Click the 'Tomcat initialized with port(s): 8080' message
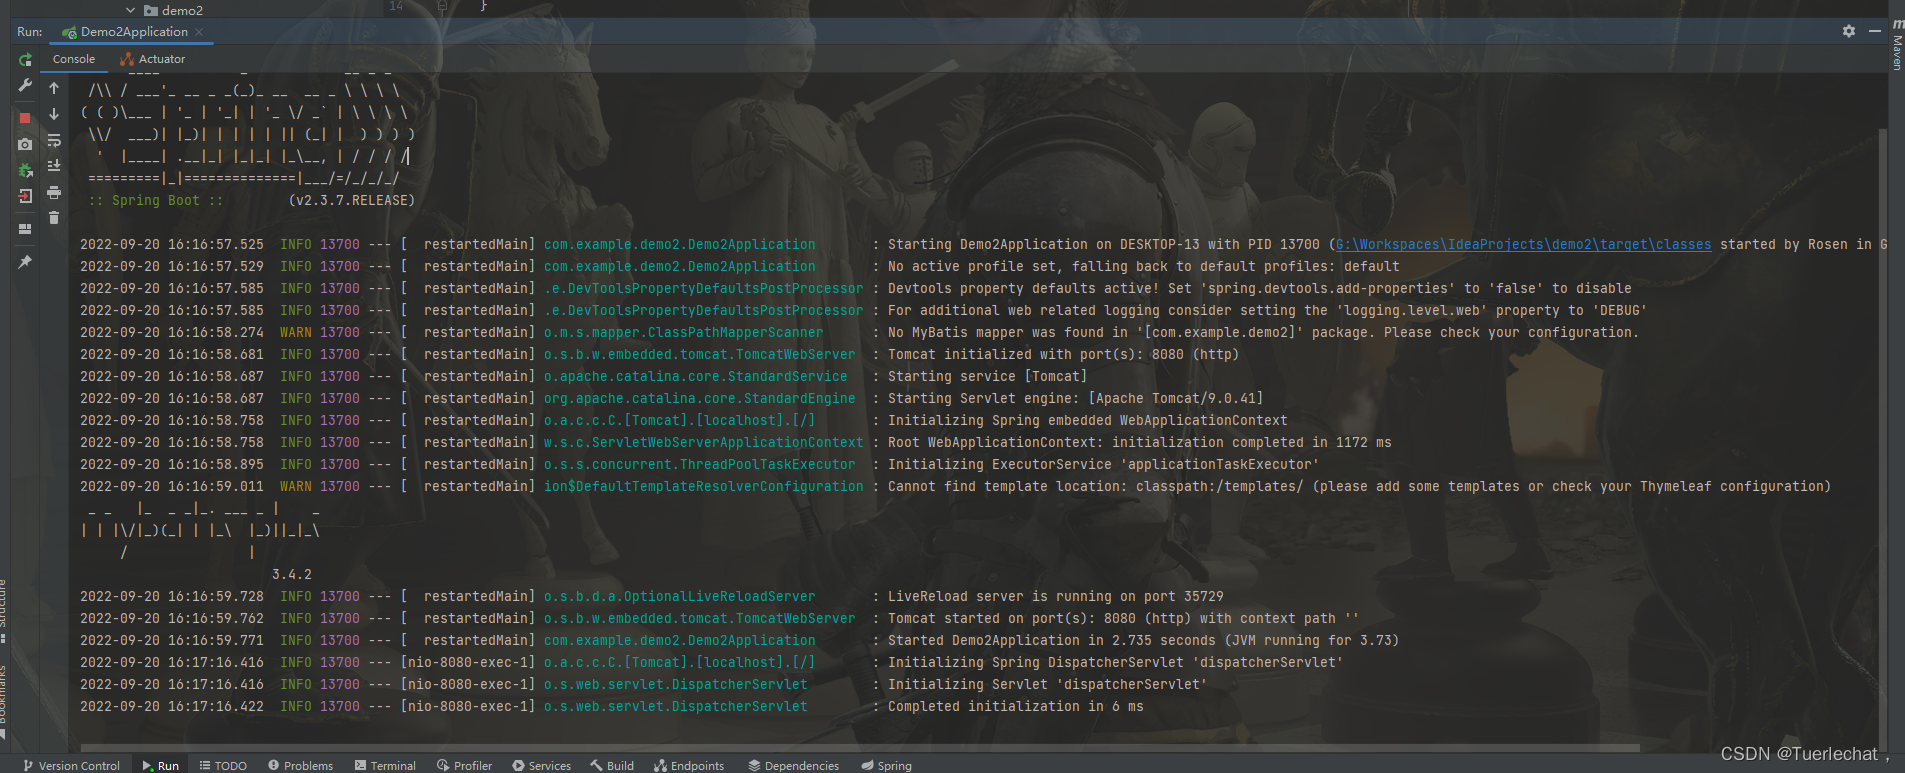Viewport: 1905px width, 773px height. tap(1063, 354)
